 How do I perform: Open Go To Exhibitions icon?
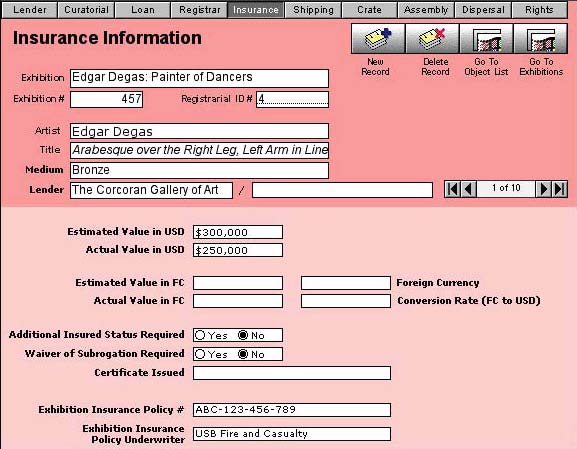(x=540, y=39)
